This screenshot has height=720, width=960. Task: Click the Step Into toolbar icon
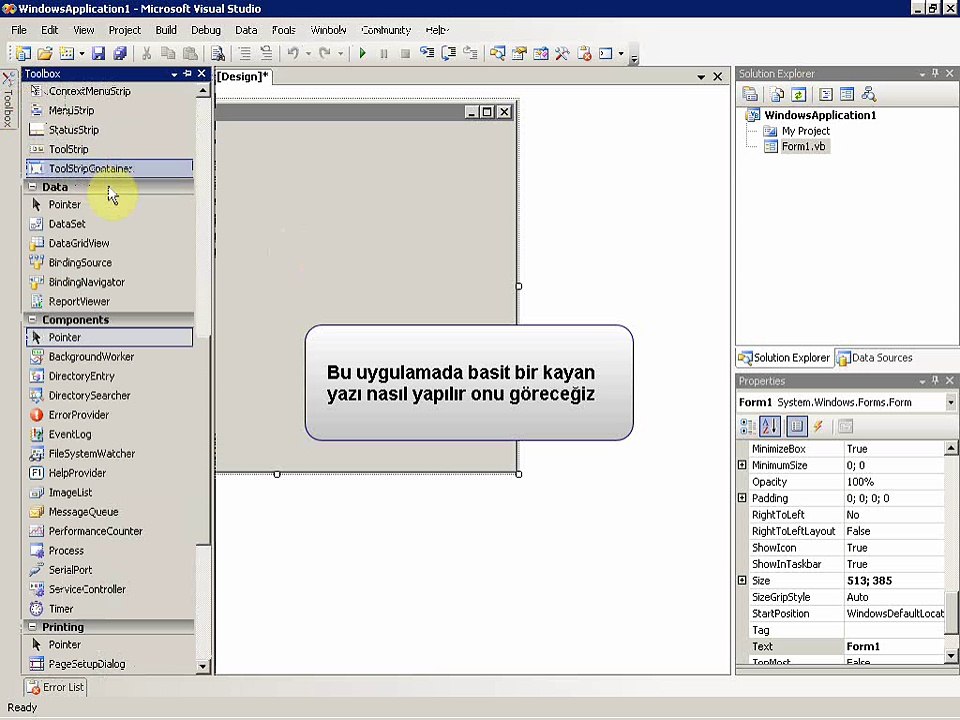click(427, 53)
